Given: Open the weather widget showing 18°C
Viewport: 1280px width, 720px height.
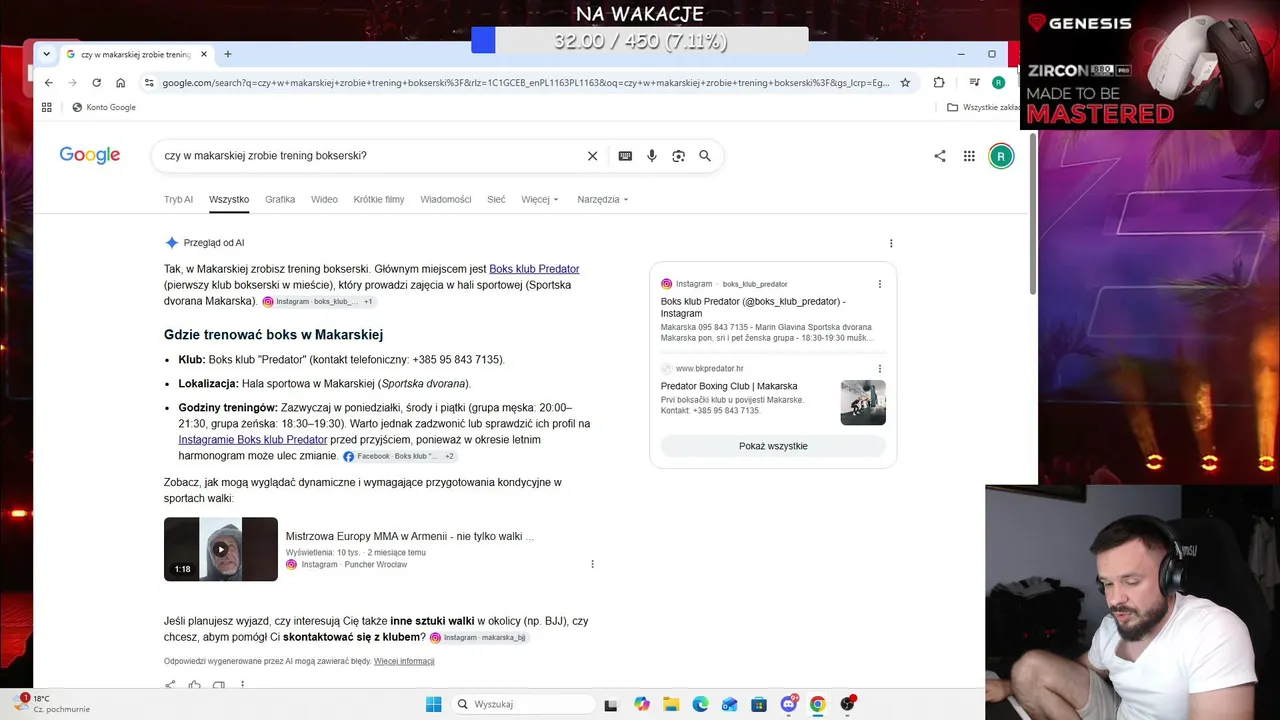Looking at the screenshot, I should point(52,704).
